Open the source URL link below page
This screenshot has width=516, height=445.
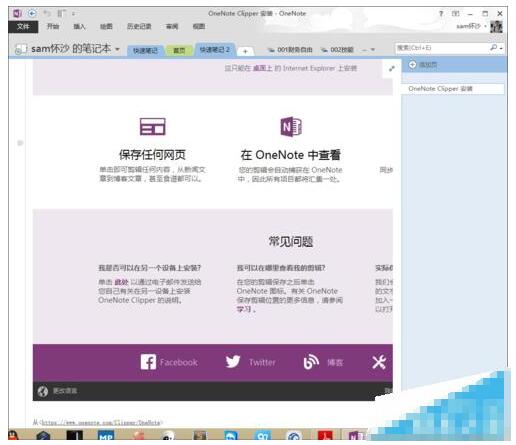(x=101, y=423)
